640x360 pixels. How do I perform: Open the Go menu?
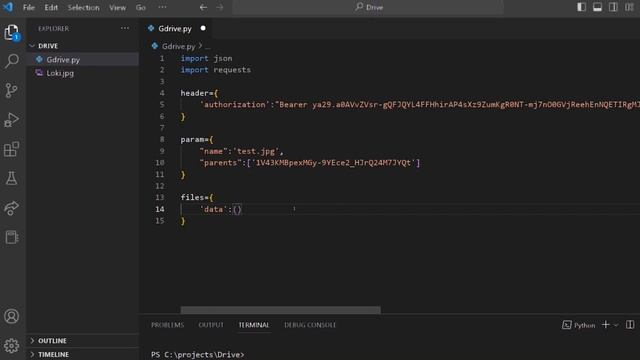[140, 7]
